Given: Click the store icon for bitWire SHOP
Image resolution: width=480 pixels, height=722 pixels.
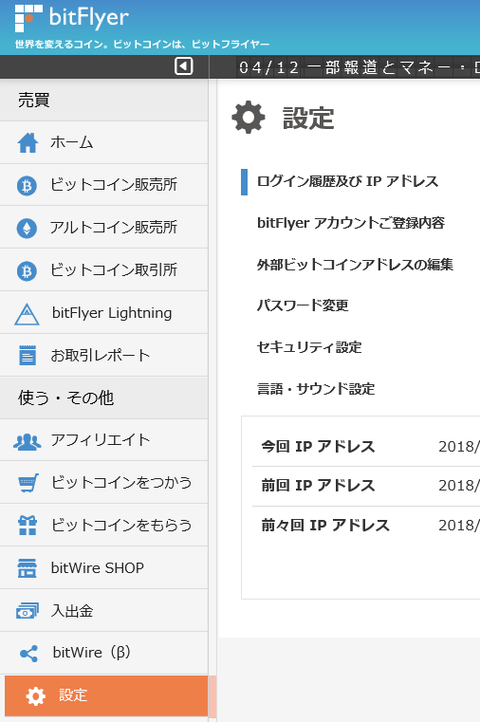Looking at the screenshot, I should click(x=27, y=568).
